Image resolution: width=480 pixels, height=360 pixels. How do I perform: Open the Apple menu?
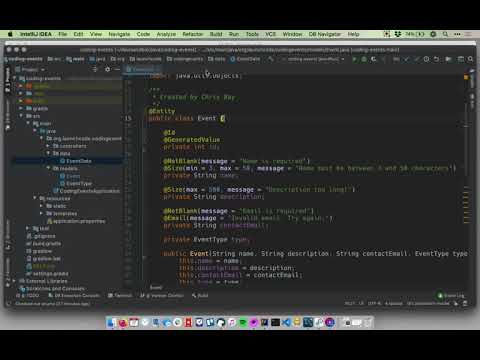(x=10, y=34)
